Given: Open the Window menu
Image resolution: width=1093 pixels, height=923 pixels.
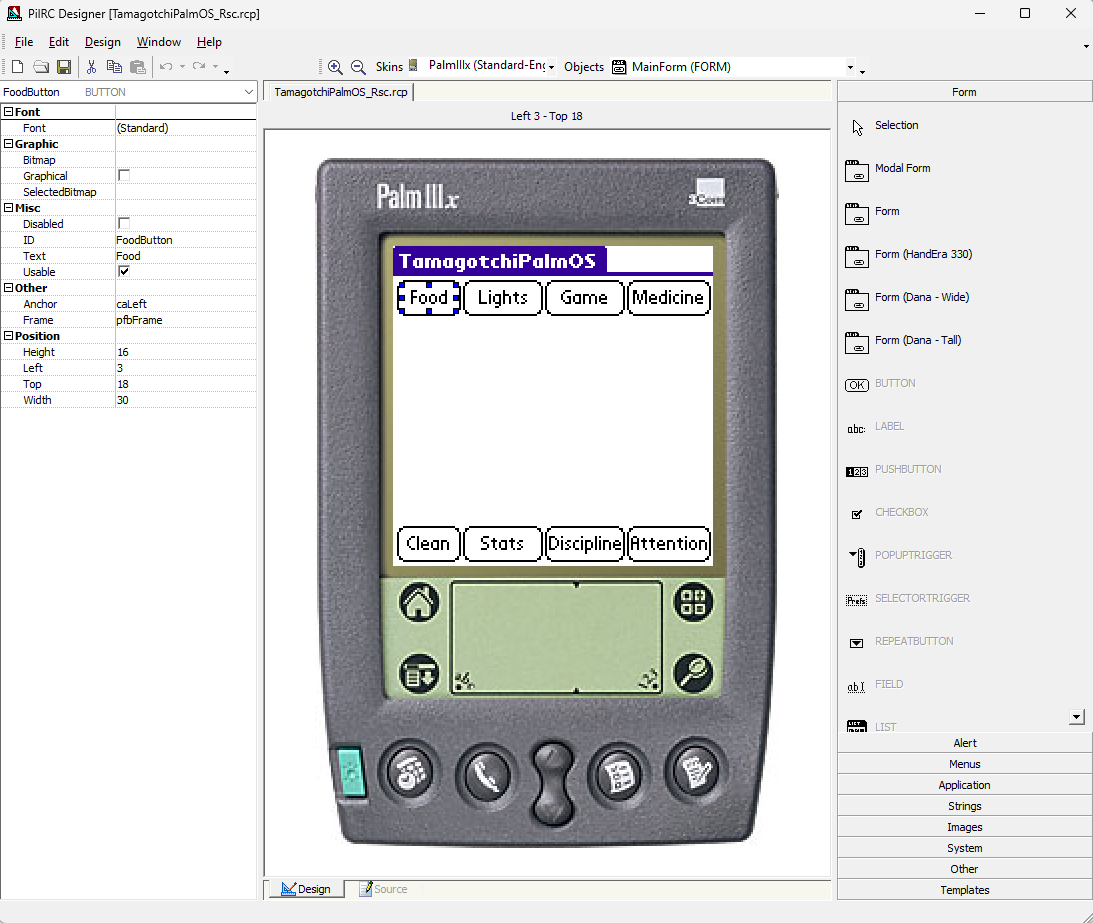Looking at the screenshot, I should [x=159, y=42].
